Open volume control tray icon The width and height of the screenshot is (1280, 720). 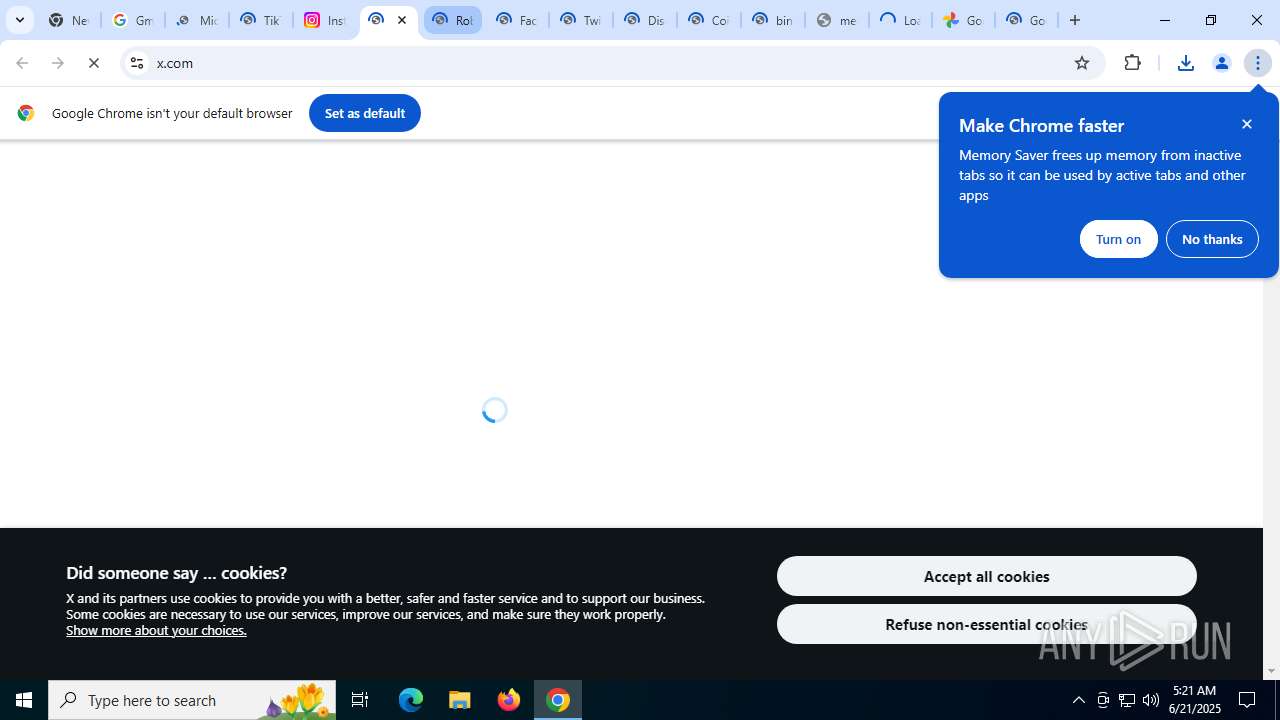[1151, 700]
